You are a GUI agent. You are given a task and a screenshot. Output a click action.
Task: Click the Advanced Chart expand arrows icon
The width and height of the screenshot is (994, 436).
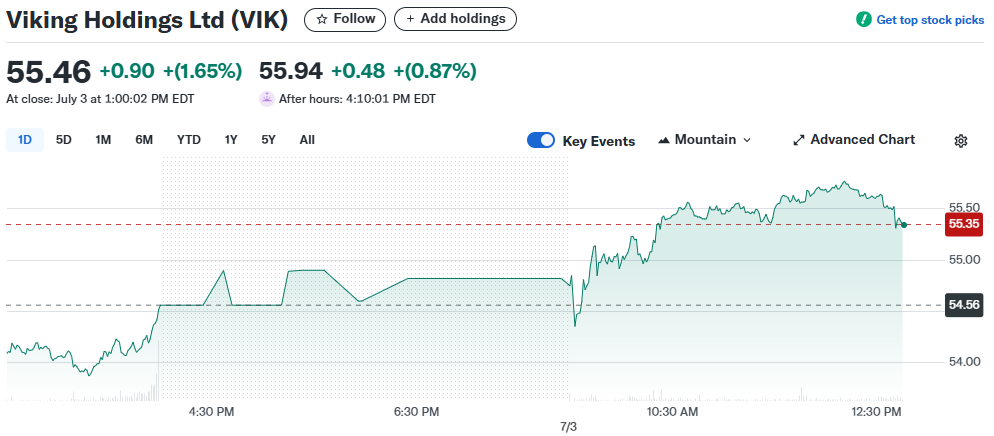pos(799,140)
